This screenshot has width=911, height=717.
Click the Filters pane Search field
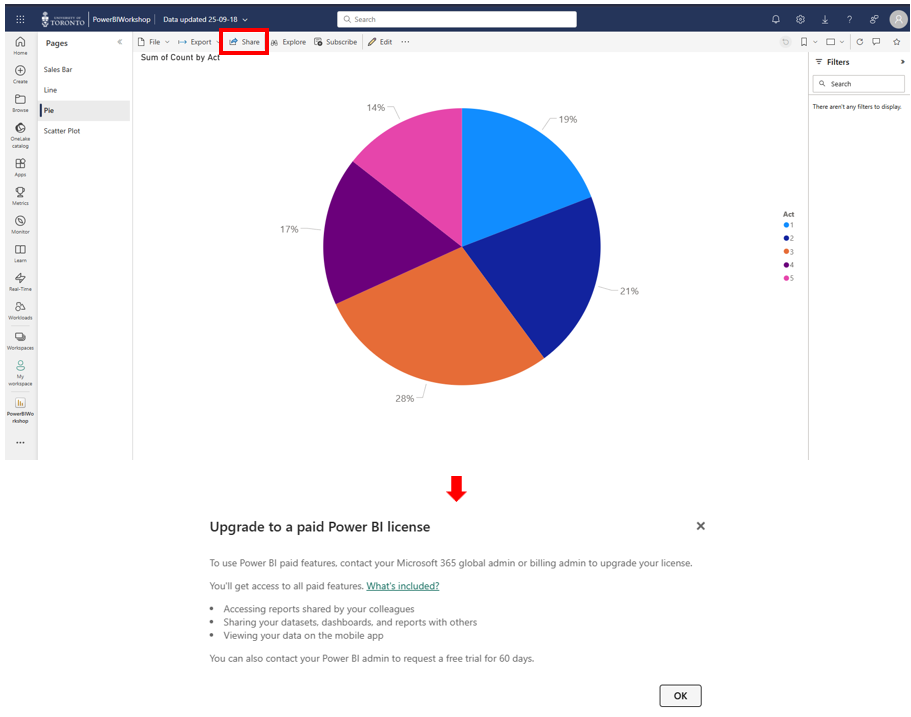point(859,84)
